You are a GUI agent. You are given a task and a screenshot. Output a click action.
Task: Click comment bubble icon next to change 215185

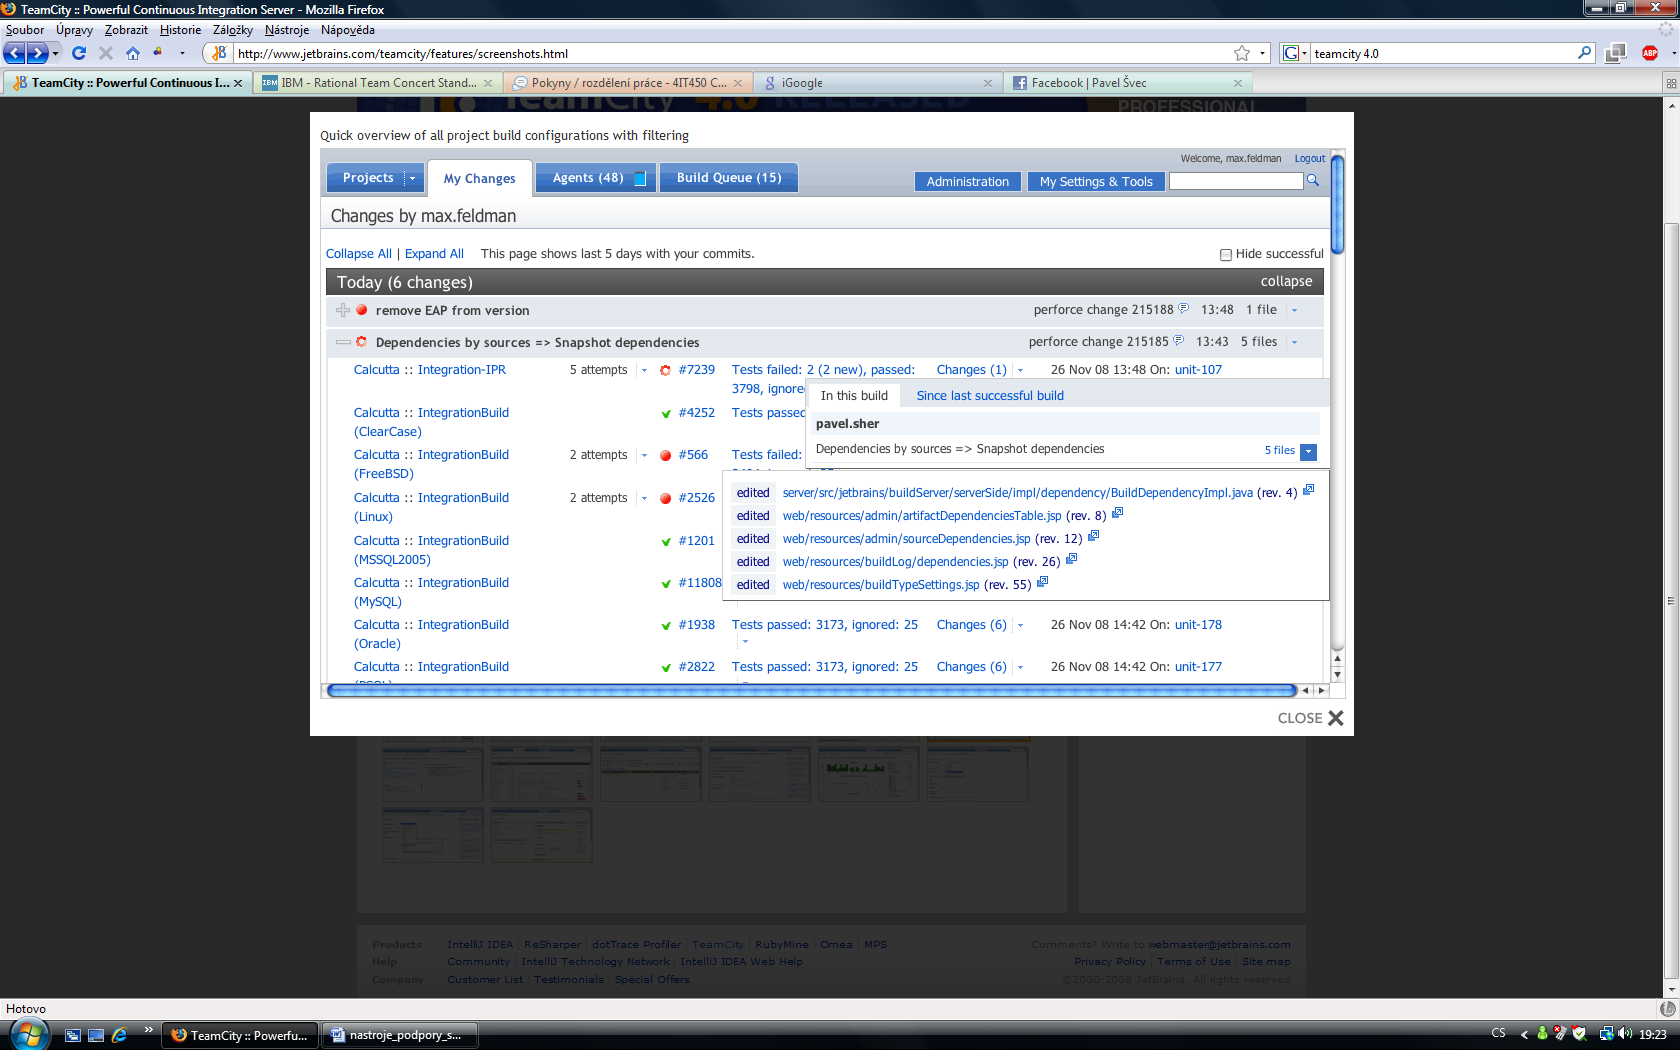(x=1179, y=341)
